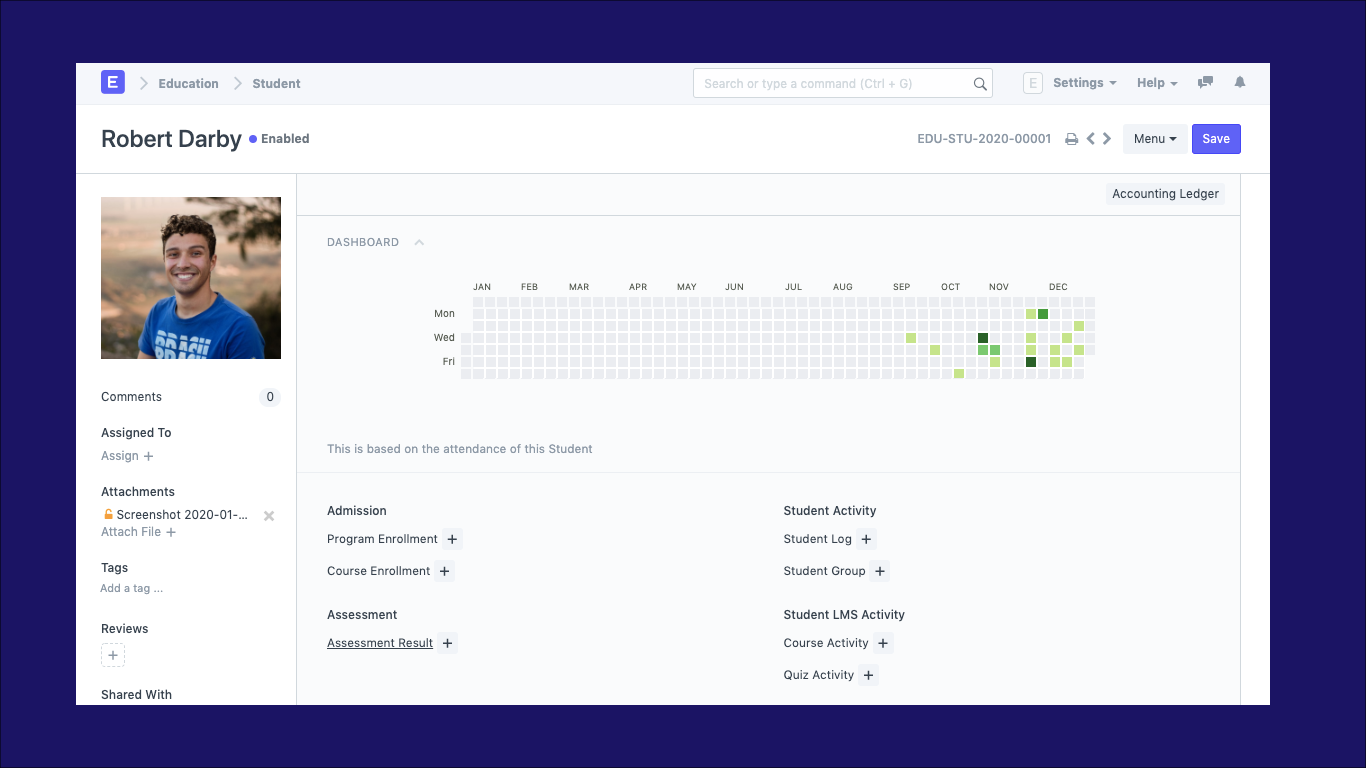Go to next student record arrow

click(1107, 139)
